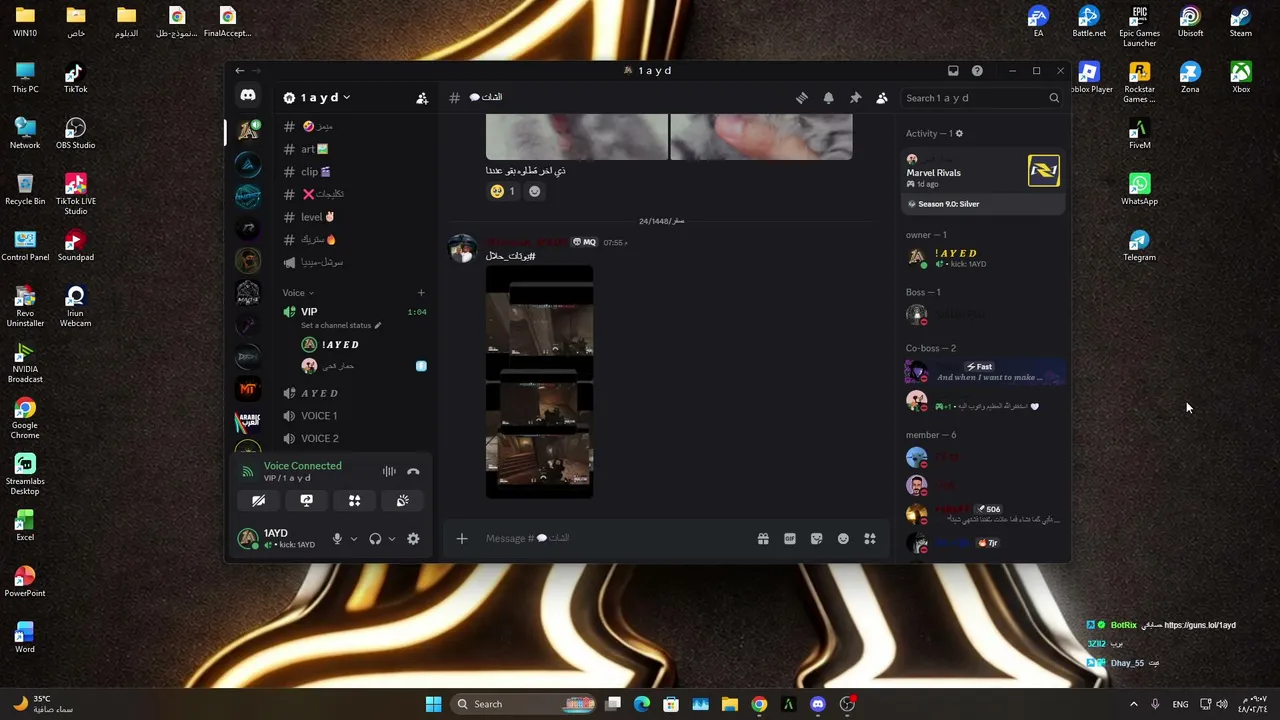Go back with the Discord back arrow
The height and width of the screenshot is (720, 1280).
point(239,71)
